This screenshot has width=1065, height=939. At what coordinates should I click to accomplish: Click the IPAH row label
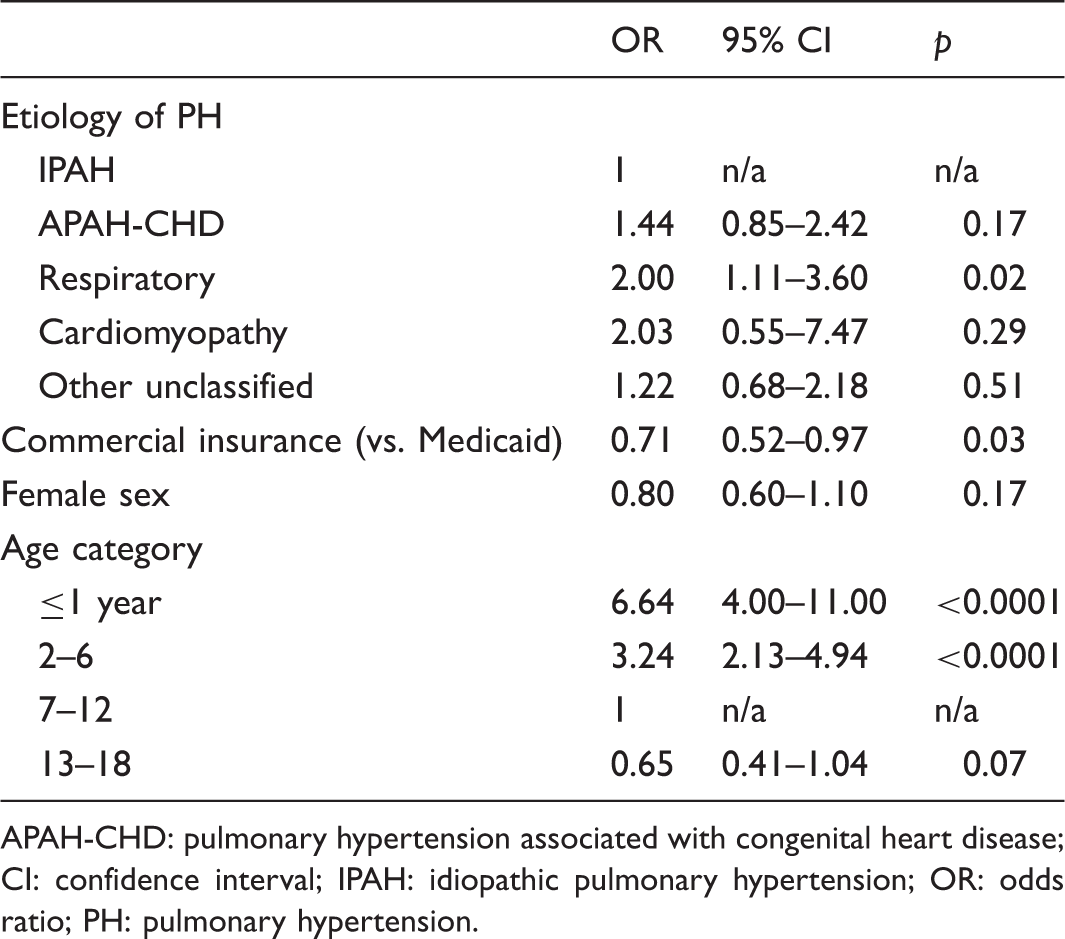[77, 170]
